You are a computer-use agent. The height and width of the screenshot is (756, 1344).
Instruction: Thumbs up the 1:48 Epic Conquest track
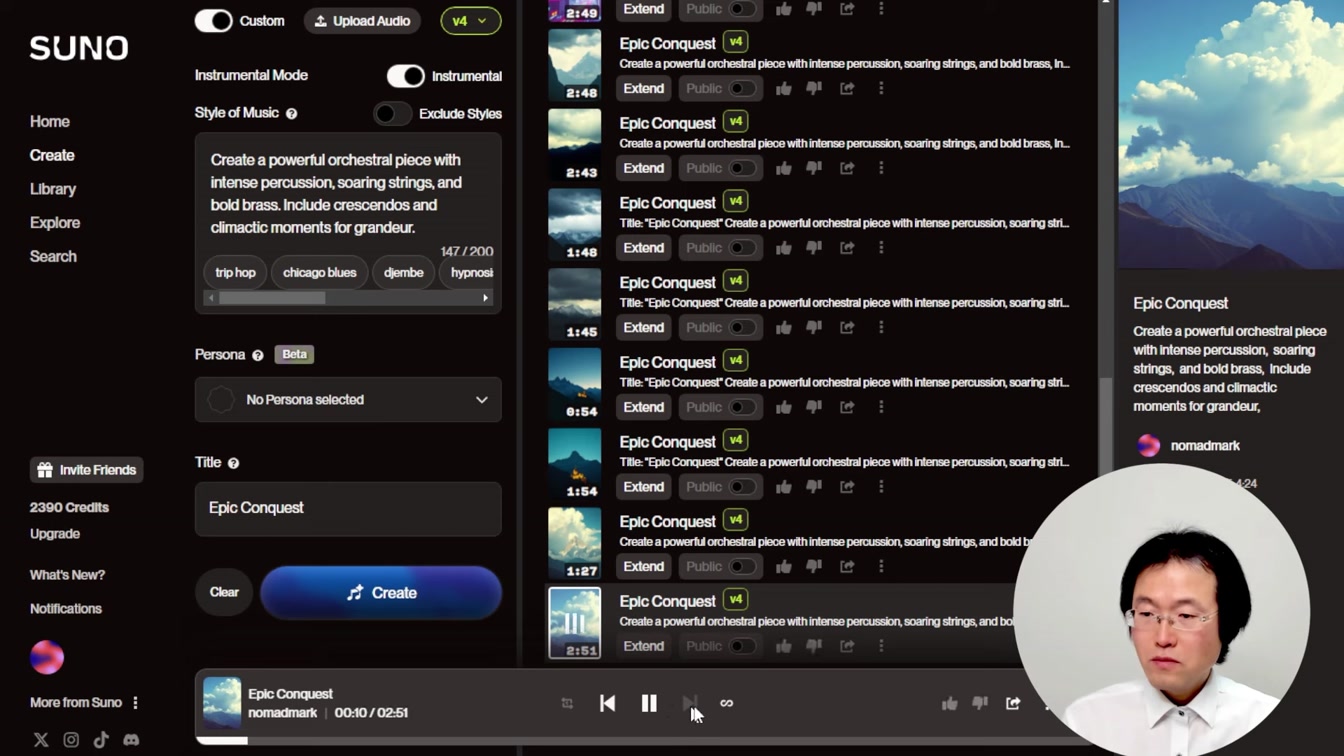[x=784, y=248]
